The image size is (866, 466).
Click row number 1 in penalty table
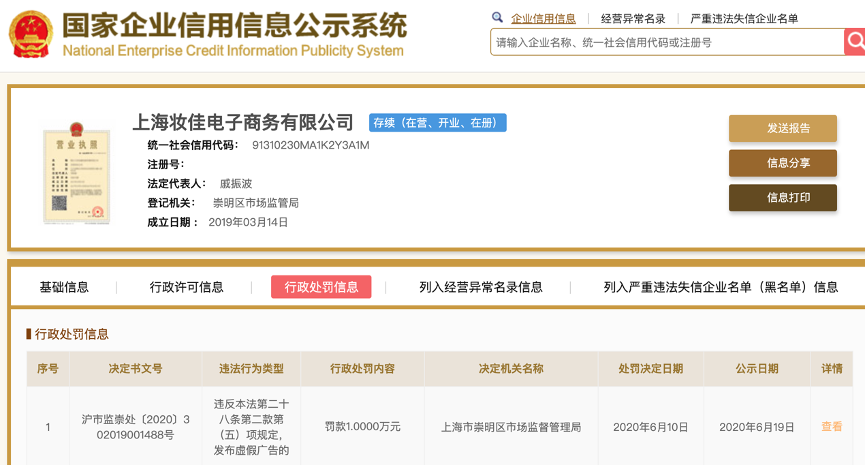(x=48, y=427)
